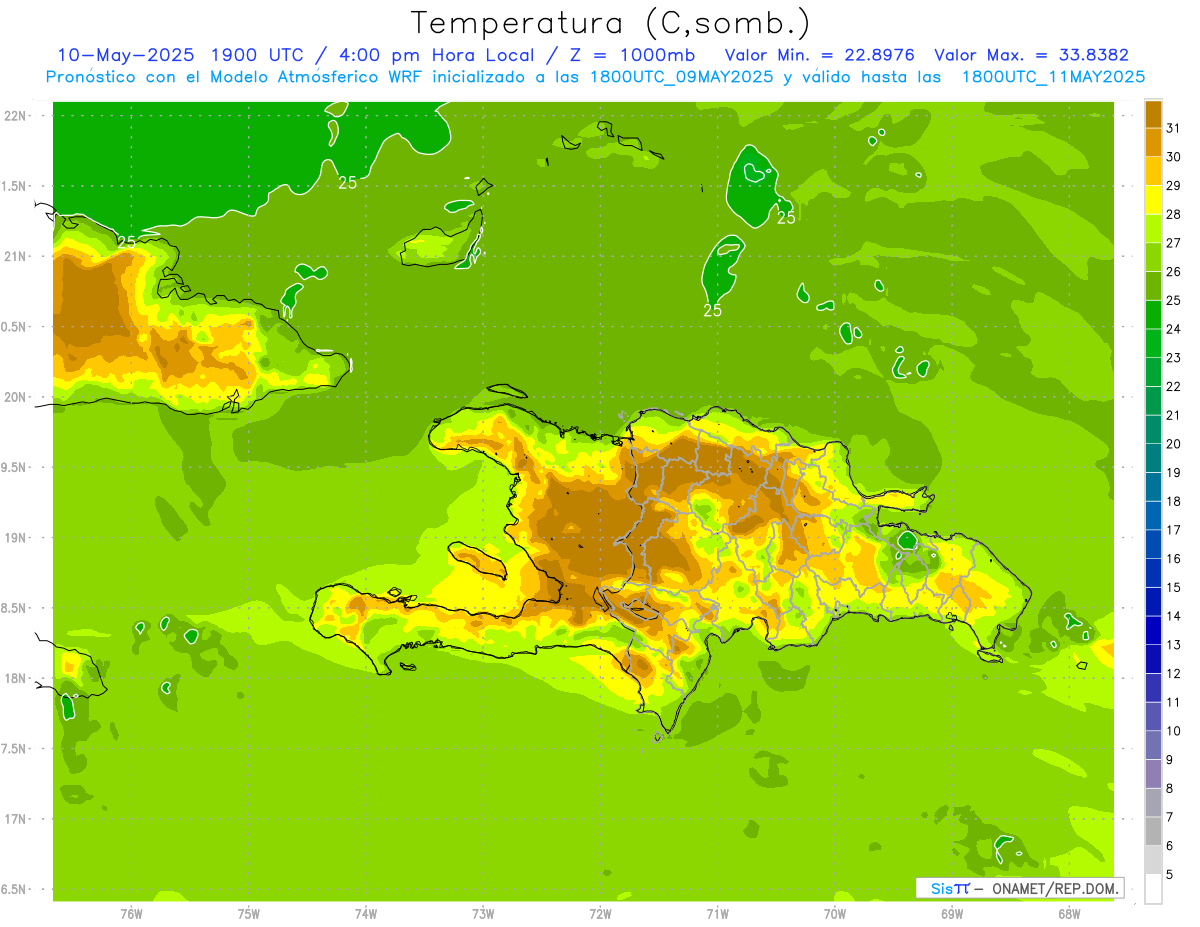This screenshot has width=1200, height=927.
Task: Click the '71W' longitude axis label
Action: [x=717, y=913]
